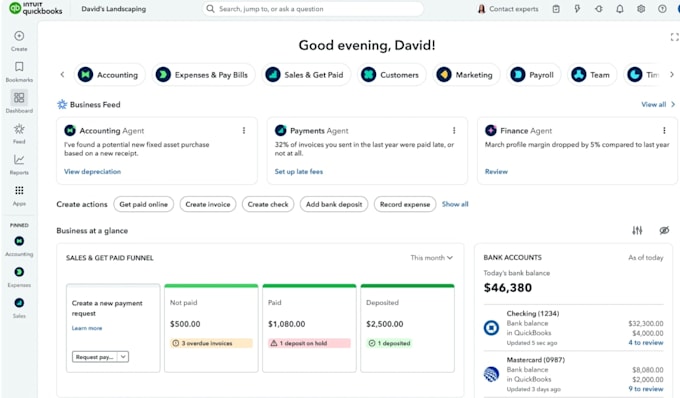This screenshot has height=398, width=680.
Task: Click Learn more in payment request card
Action: pyautogui.click(x=87, y=328)
